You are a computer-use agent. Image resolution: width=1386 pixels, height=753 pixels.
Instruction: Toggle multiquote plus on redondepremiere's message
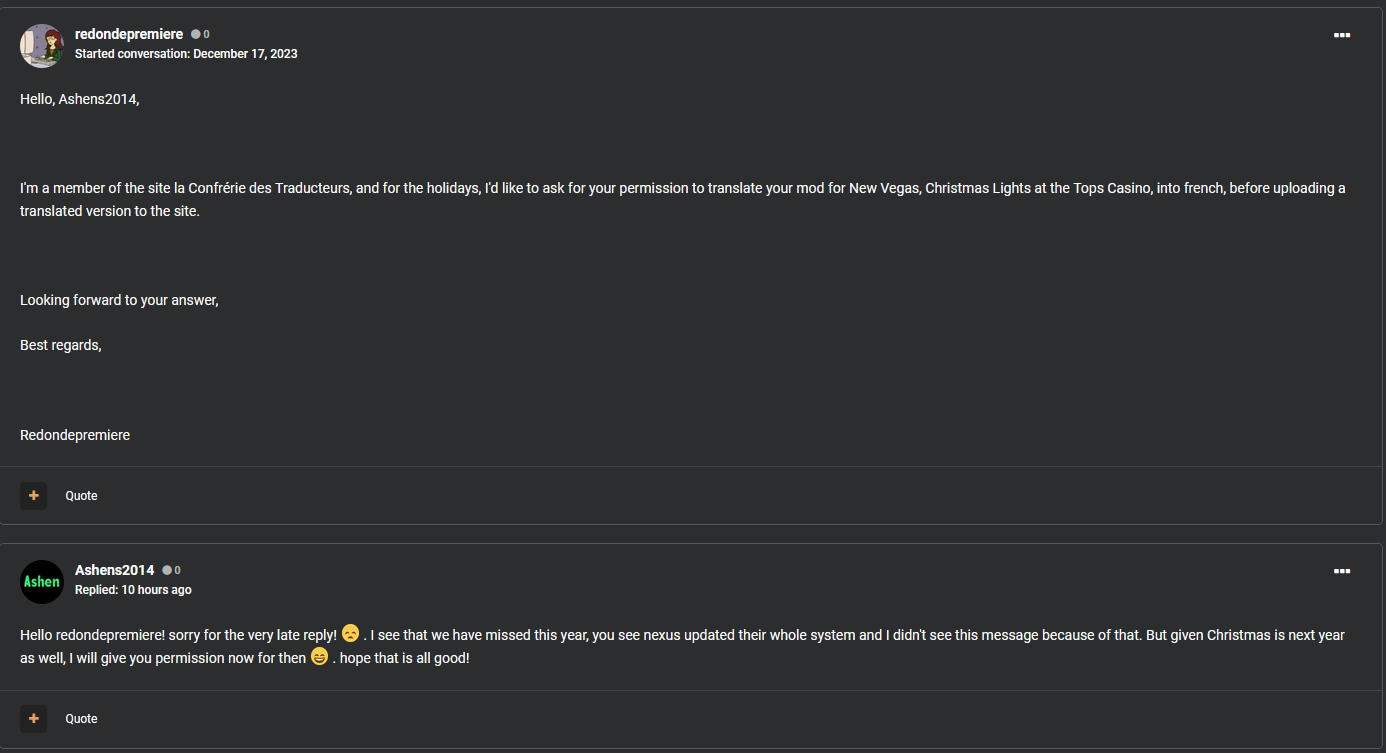pos(33,496)
